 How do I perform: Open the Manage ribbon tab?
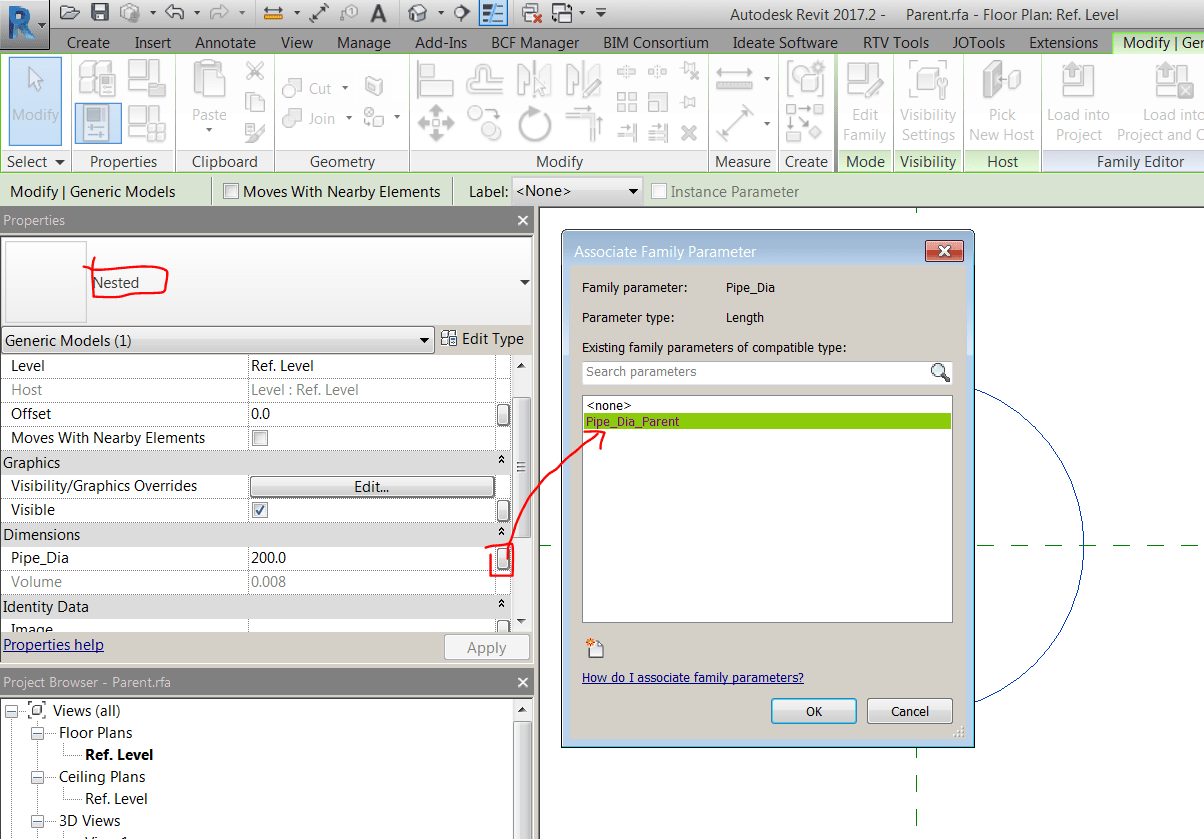pyautogui.click(x=364, y=43)
